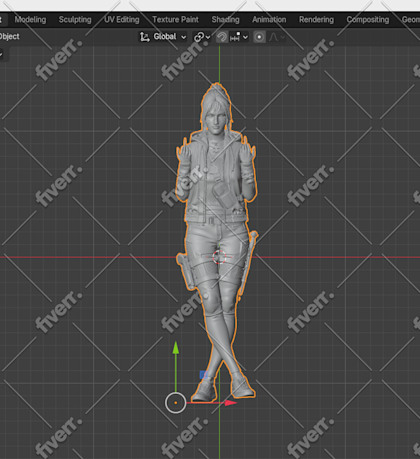The image size is (420, 459).
Task: Toggle the snap magnet icon
Action: (221, 37)
